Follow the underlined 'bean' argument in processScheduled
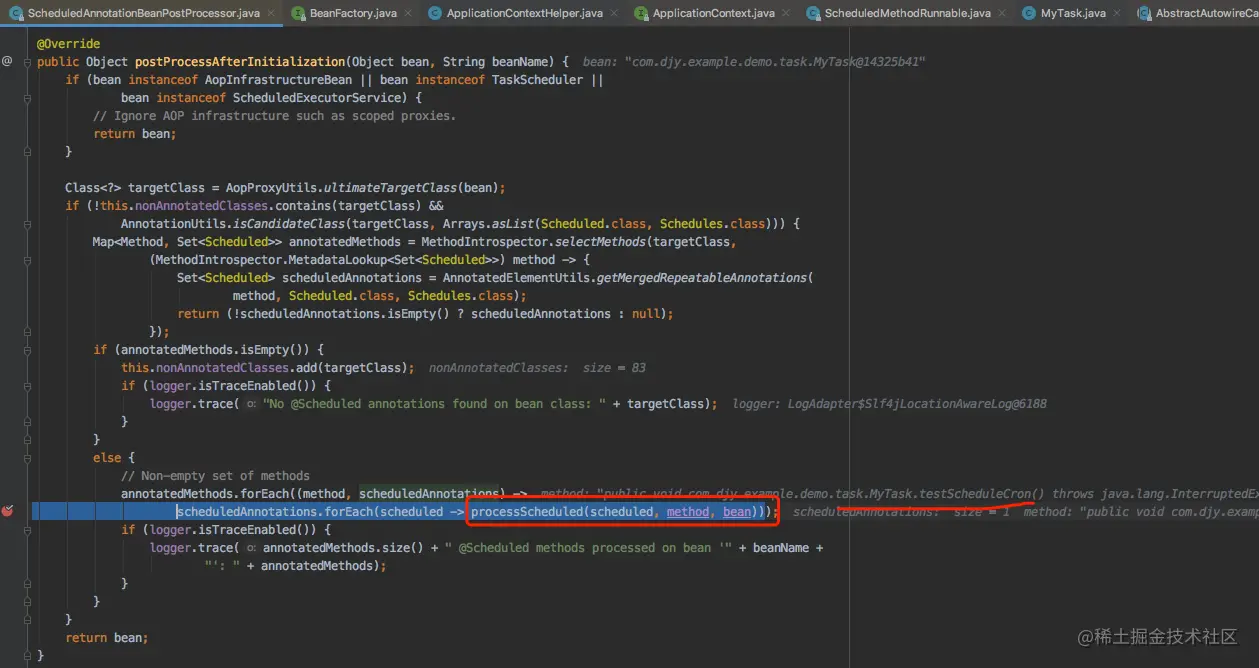 (737, 512)
